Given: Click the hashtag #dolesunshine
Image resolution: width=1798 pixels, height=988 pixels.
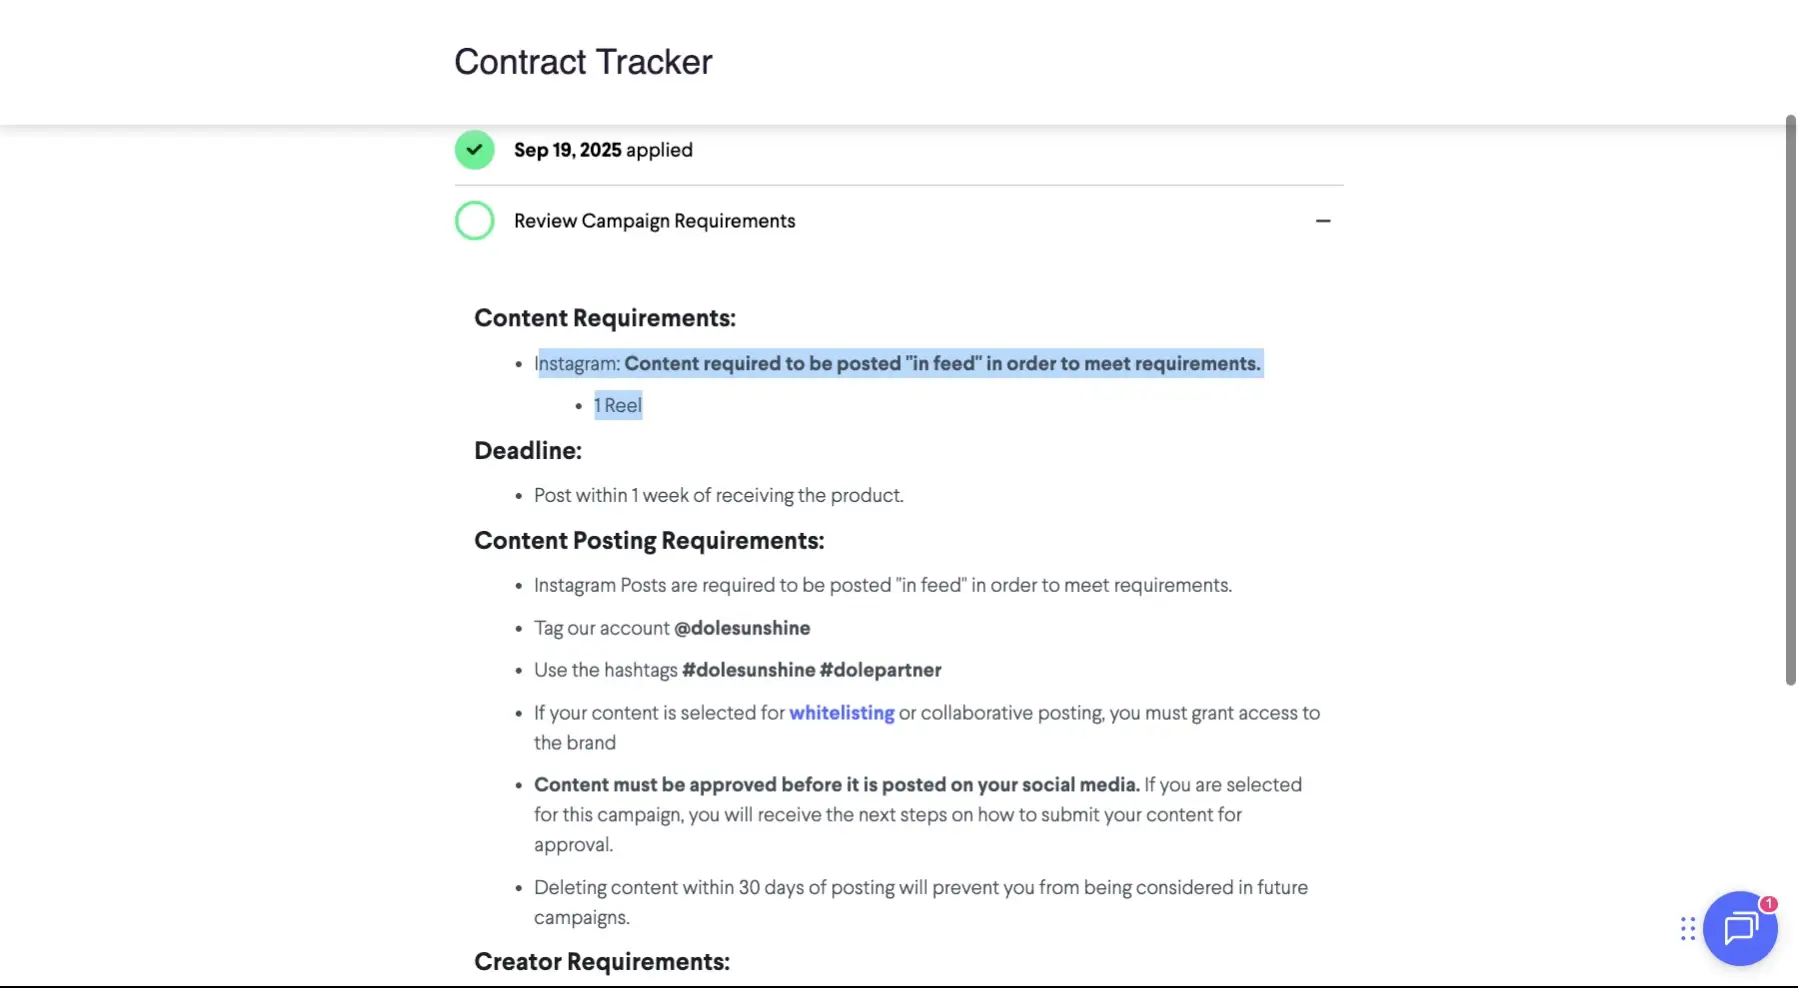Looking at the screenshot, I should (x=748, y=670).
